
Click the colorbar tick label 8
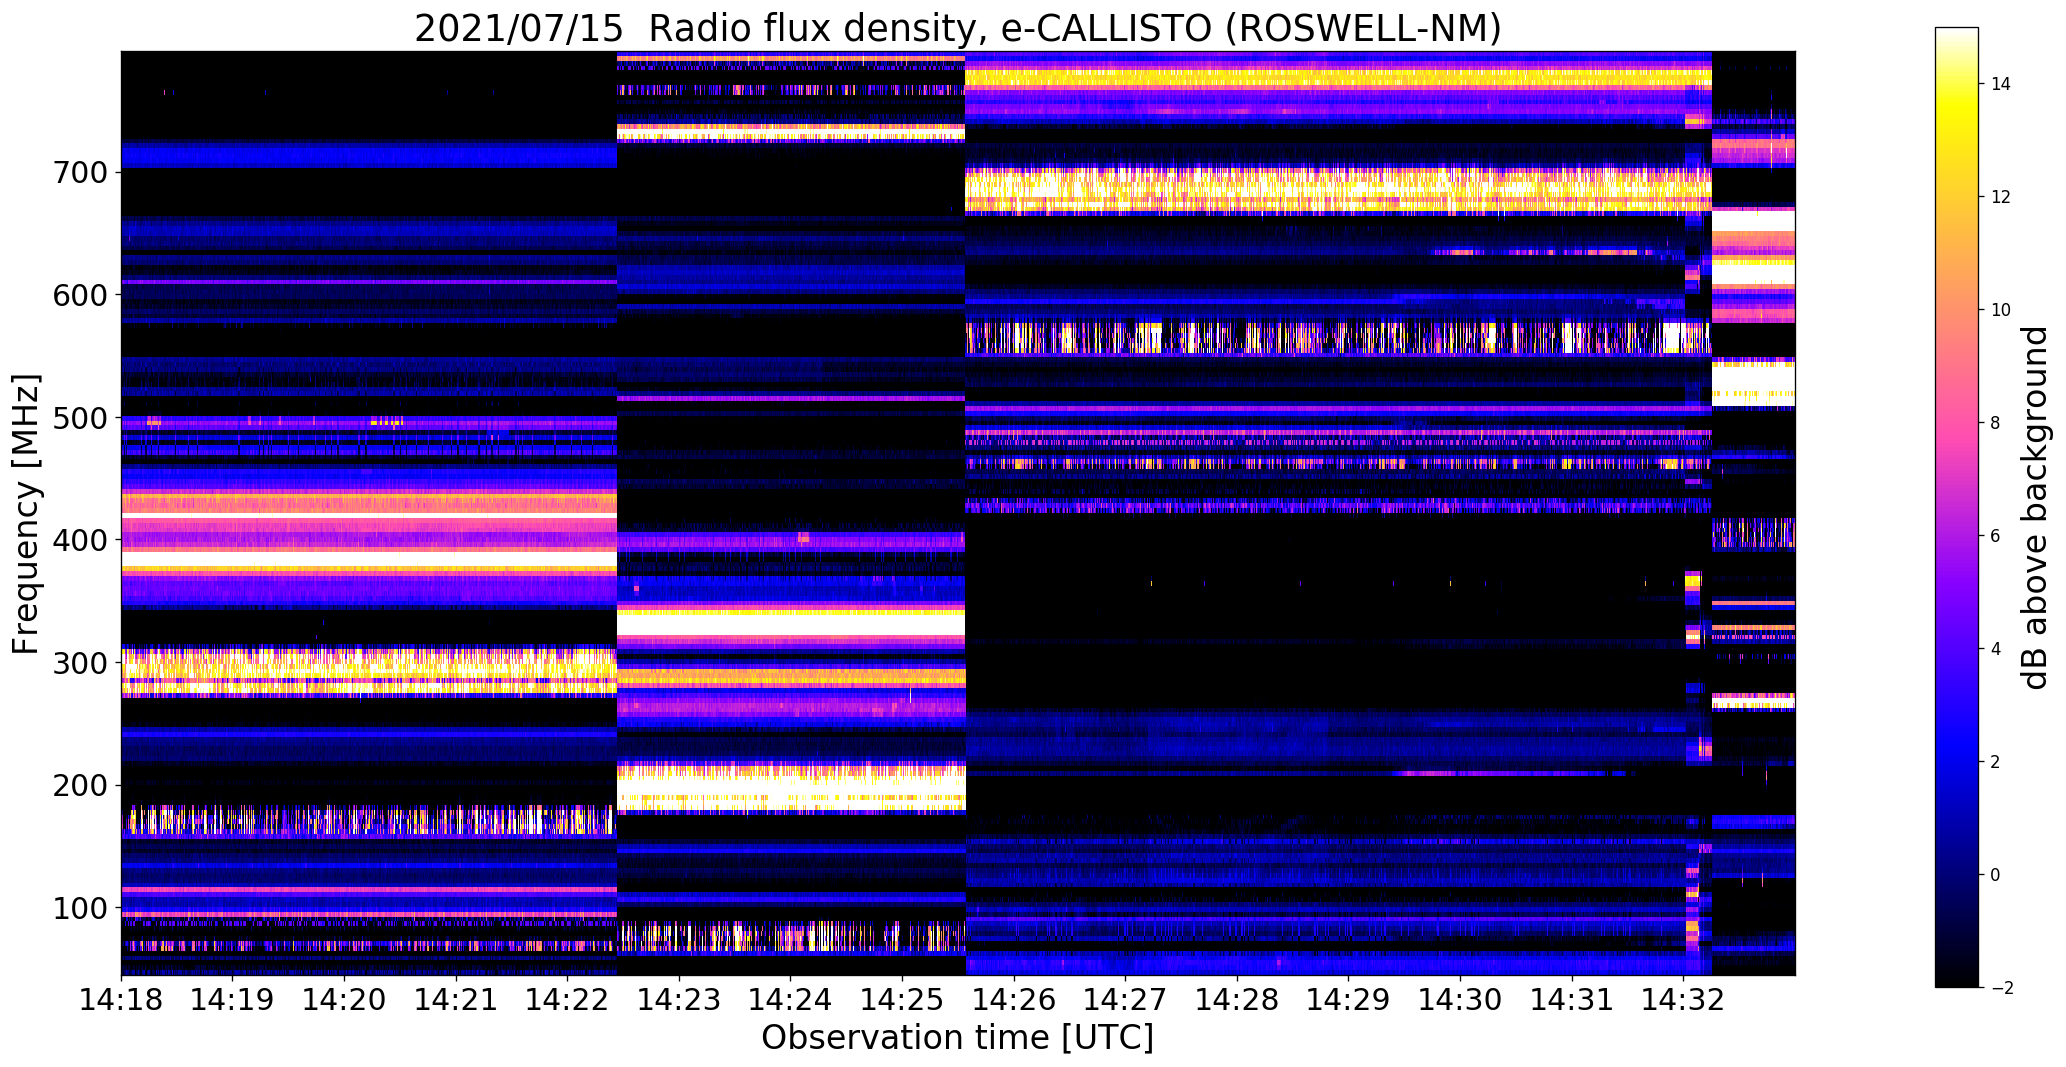click(1996, 423)
